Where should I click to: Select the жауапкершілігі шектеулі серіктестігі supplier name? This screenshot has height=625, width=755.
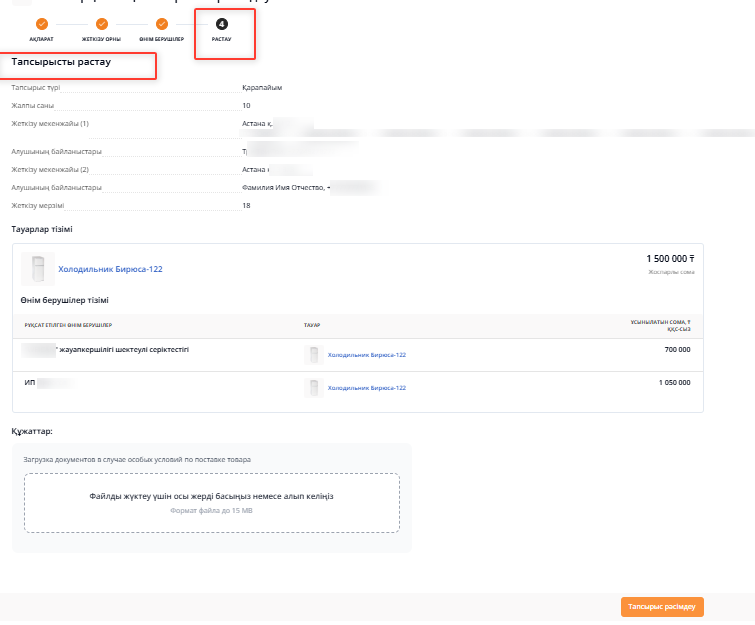point(124,350)
